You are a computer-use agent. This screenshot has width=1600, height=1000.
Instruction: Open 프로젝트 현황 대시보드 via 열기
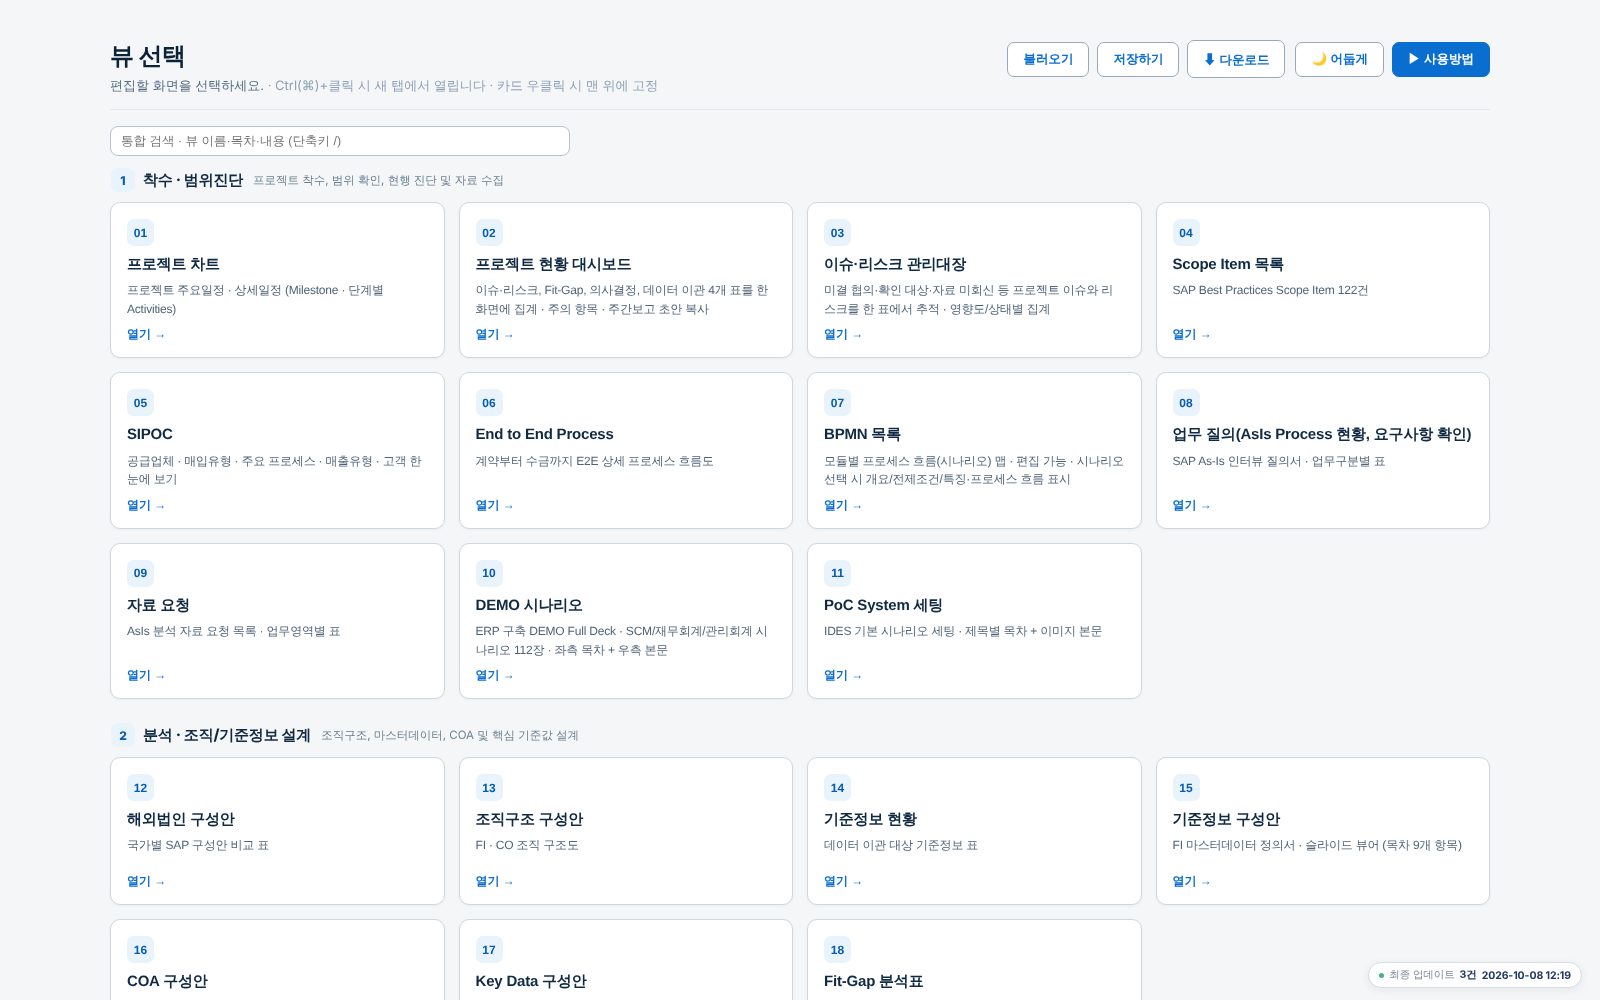coord(494,335)
